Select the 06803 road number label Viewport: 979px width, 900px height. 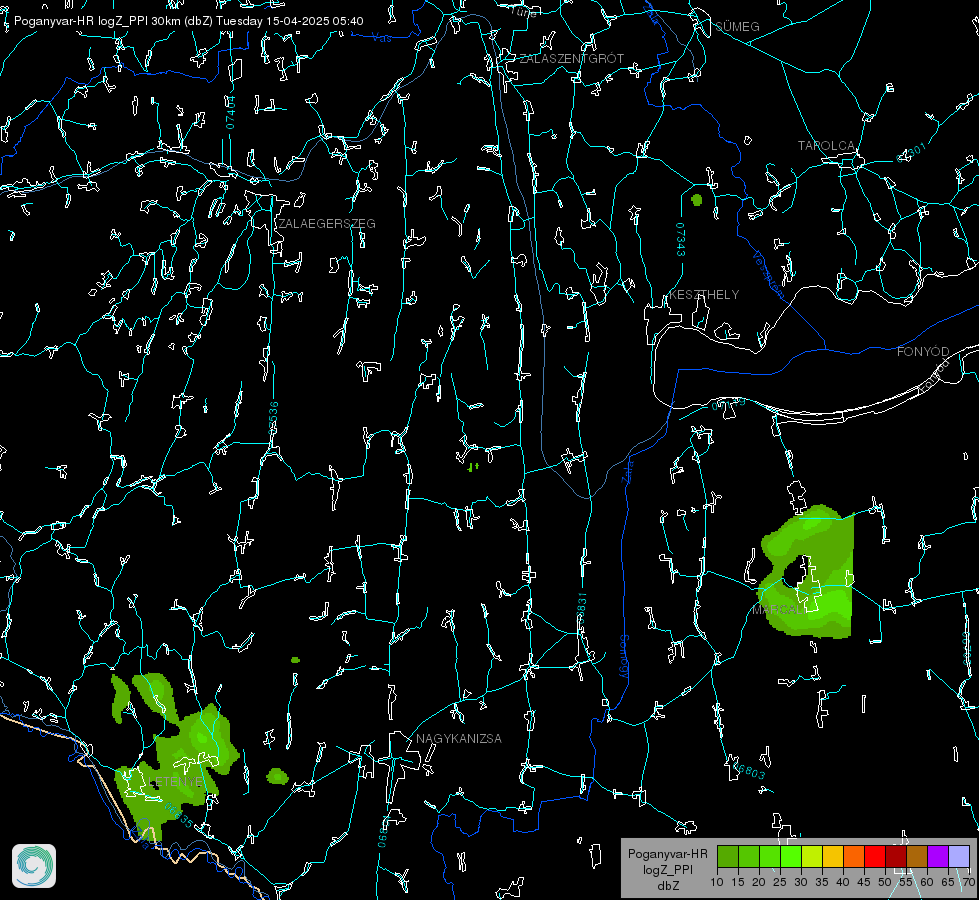[749, 771]
